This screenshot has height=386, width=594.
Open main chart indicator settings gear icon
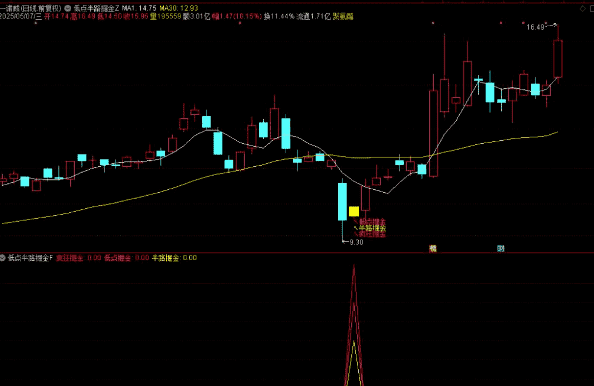(x=68, y=8)
